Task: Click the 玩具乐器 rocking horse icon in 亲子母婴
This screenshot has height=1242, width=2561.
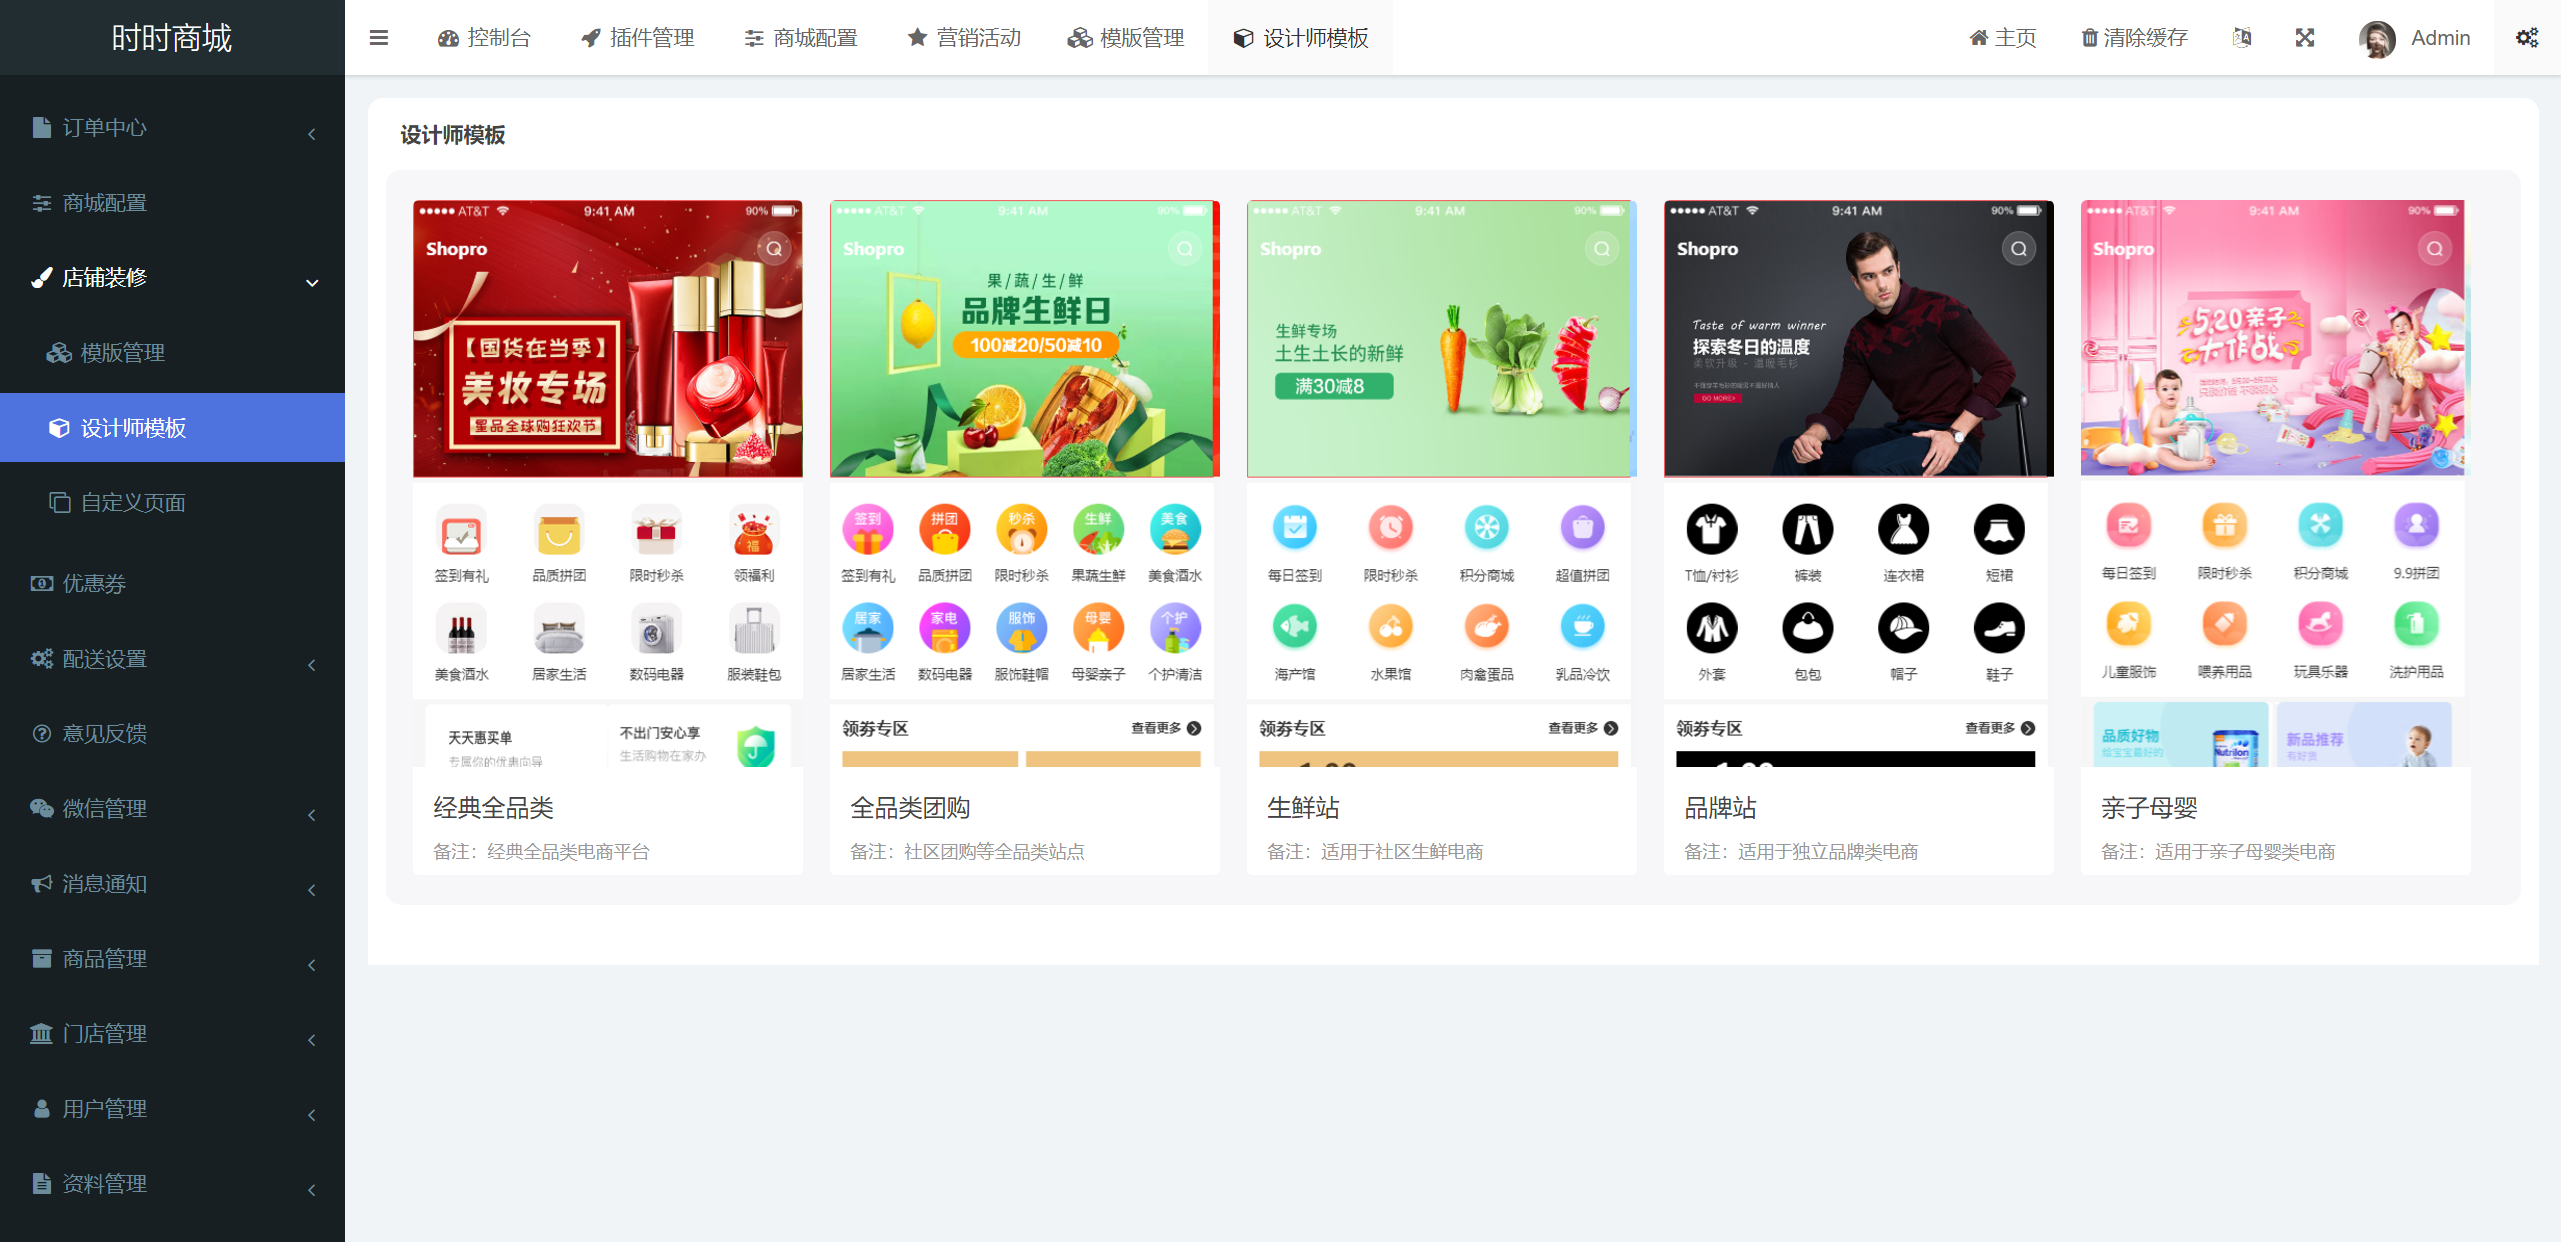Action: [2320, 625]
